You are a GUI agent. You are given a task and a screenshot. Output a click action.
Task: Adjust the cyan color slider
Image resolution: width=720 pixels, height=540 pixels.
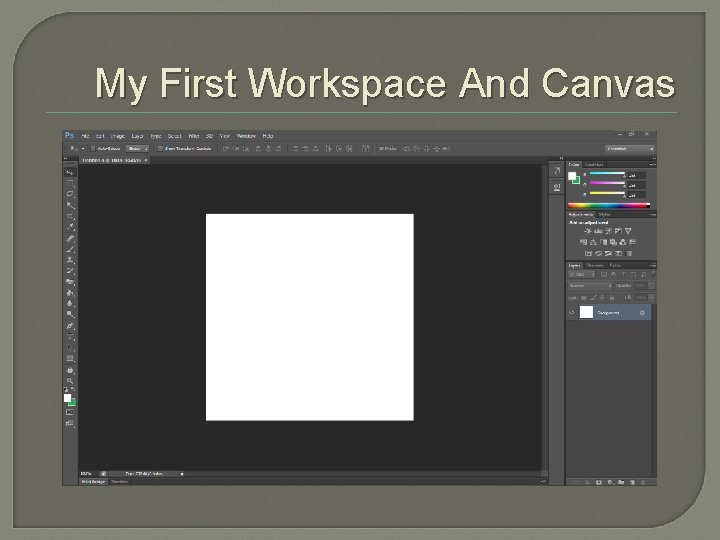coord(607,174)
